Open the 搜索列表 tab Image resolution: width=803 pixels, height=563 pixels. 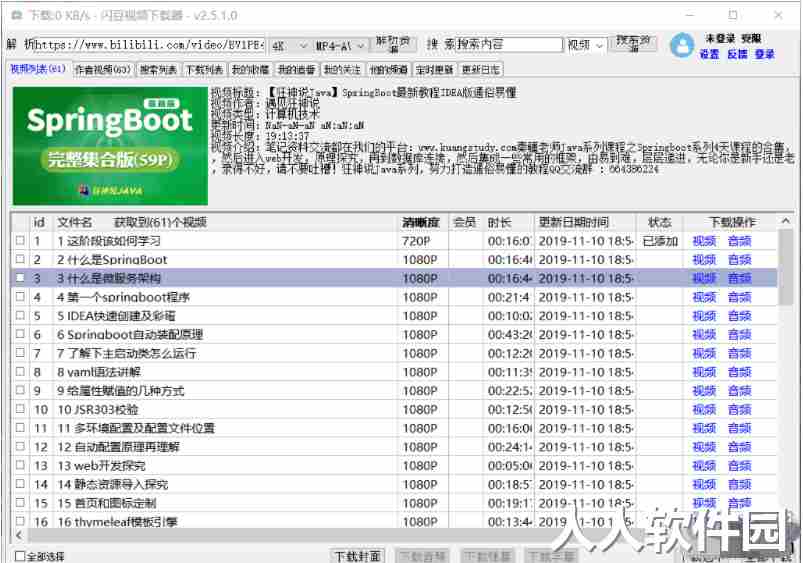click(x=158, y=69)
